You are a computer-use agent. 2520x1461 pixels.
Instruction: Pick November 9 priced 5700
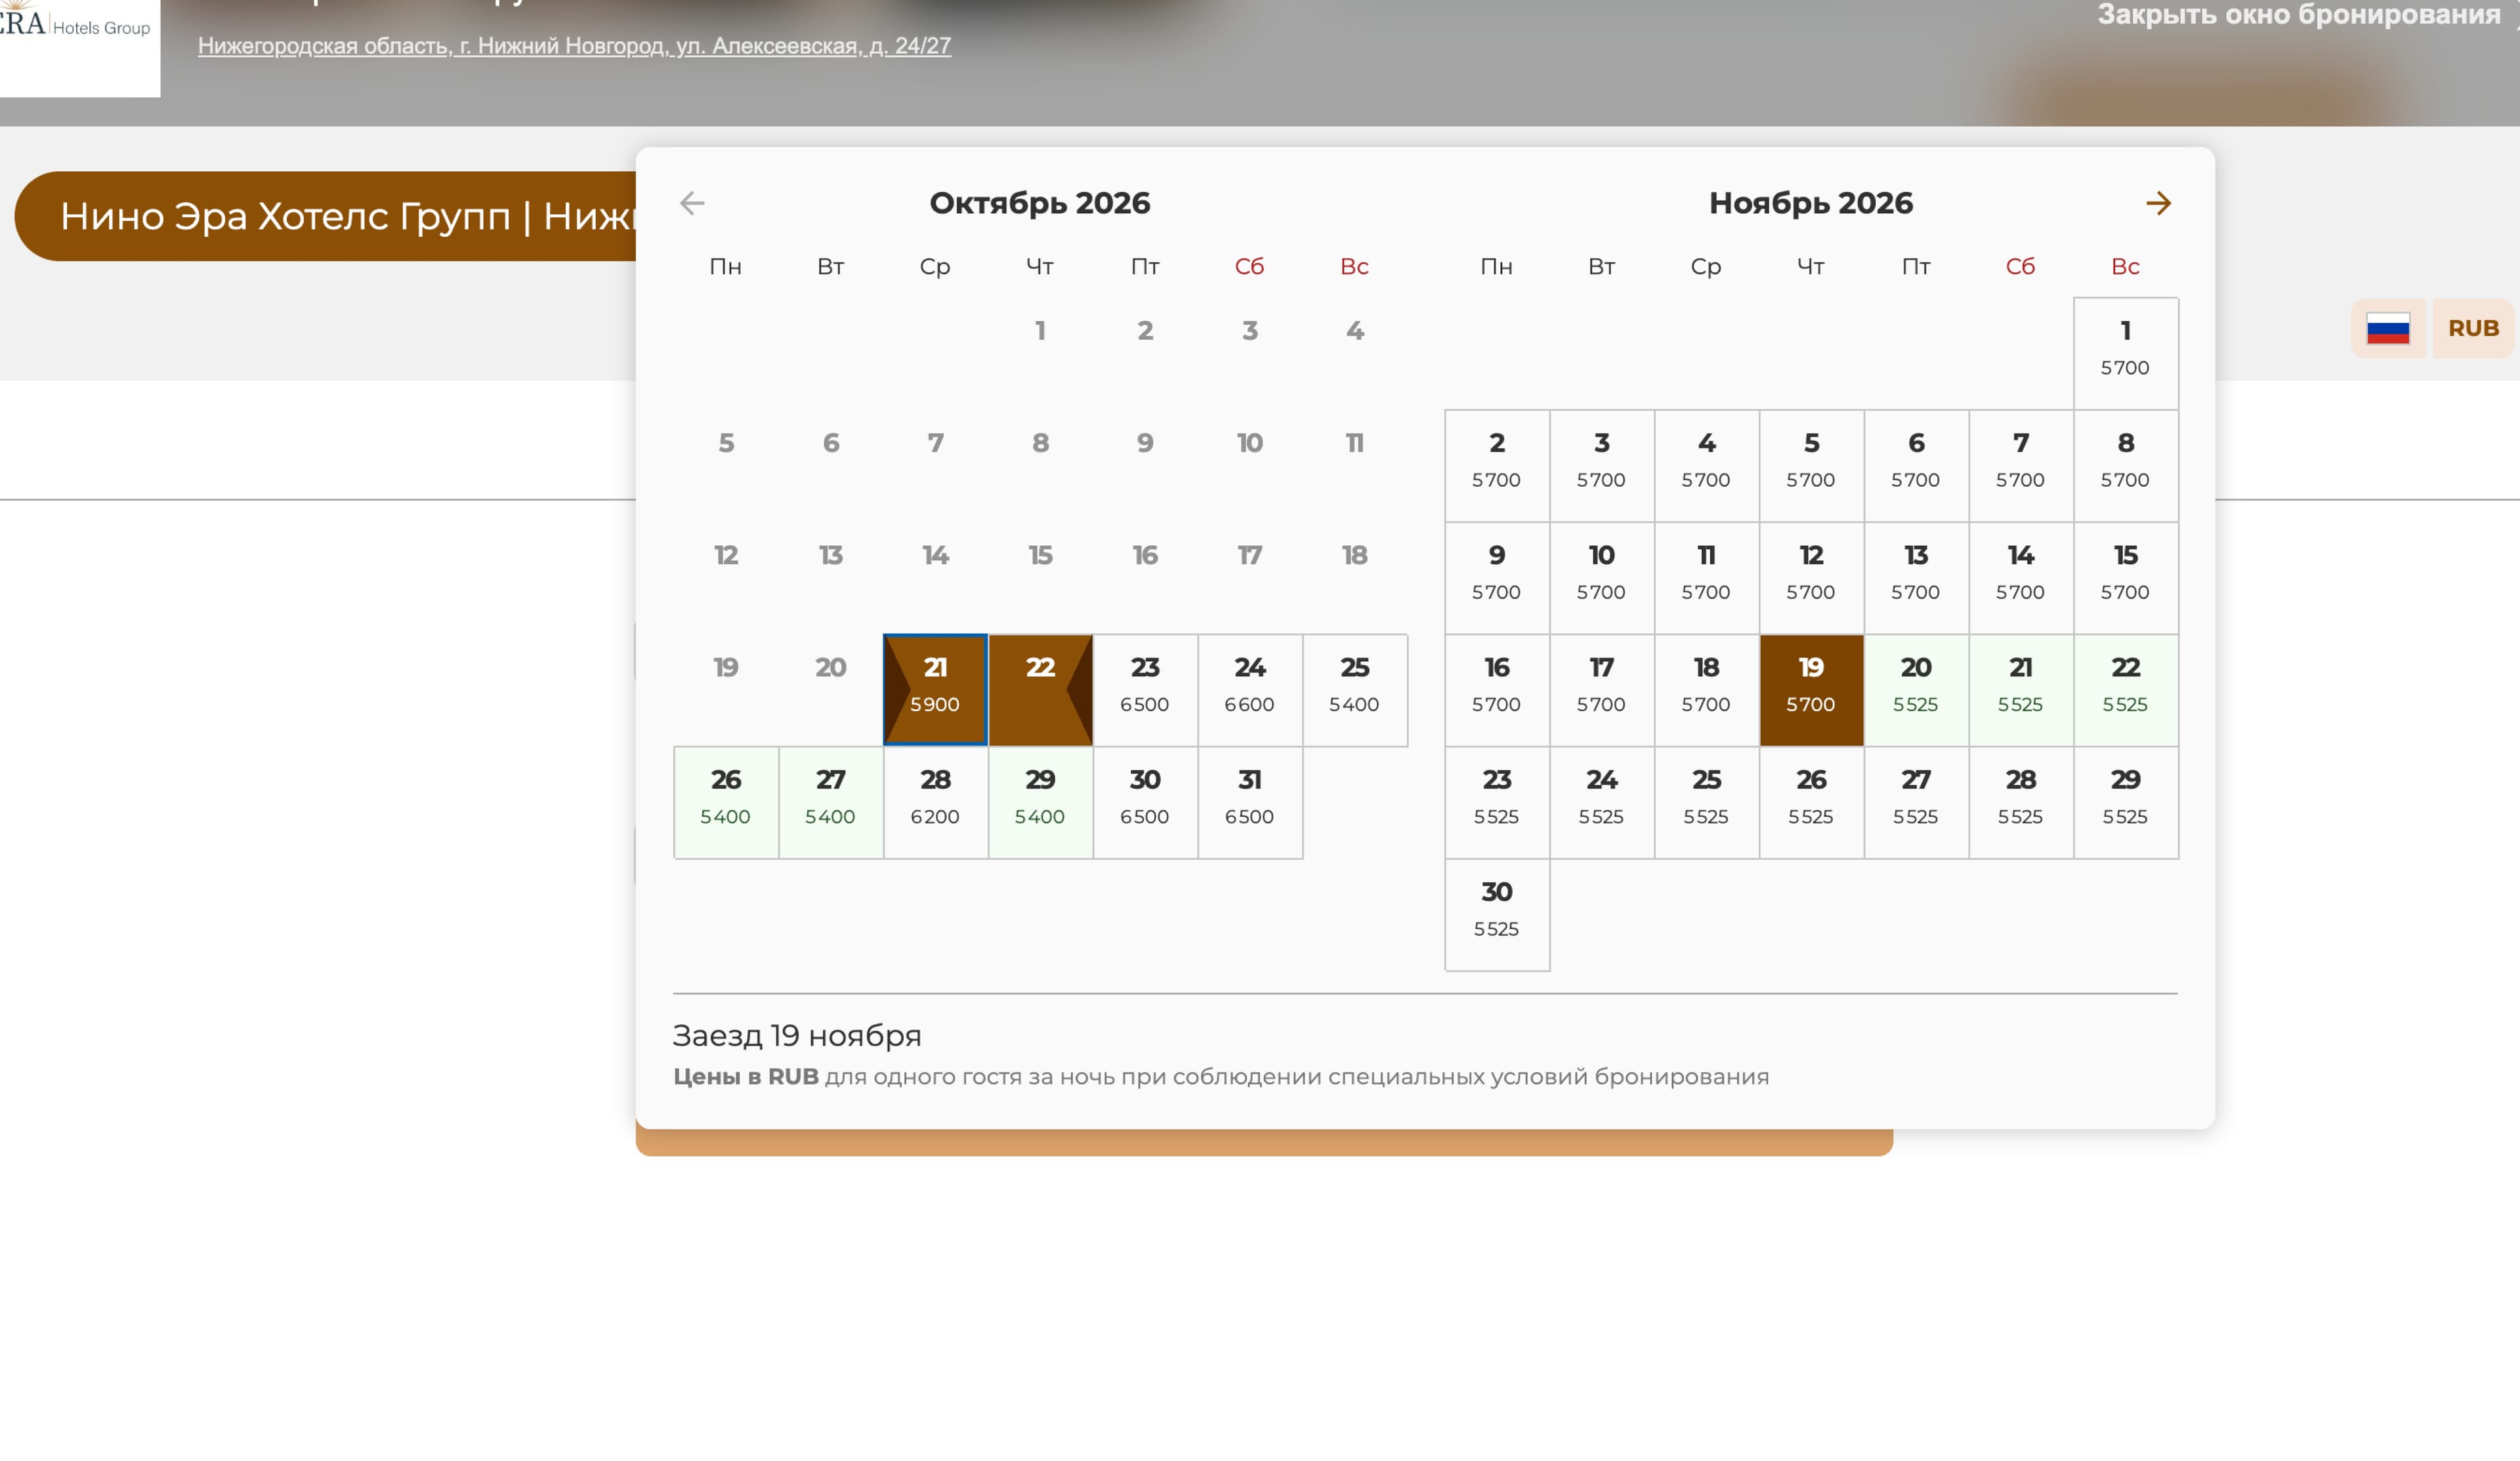pyautogui.click(x=1497, y=578)
